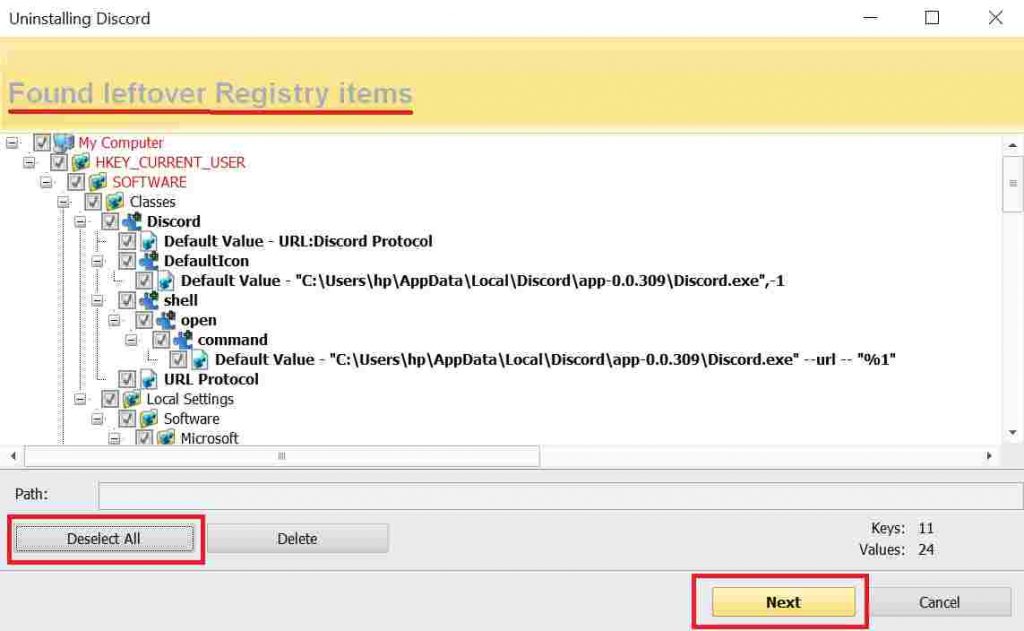Select the DefaultIcon tree item label

pyautogui.click(x=206, y=261)
